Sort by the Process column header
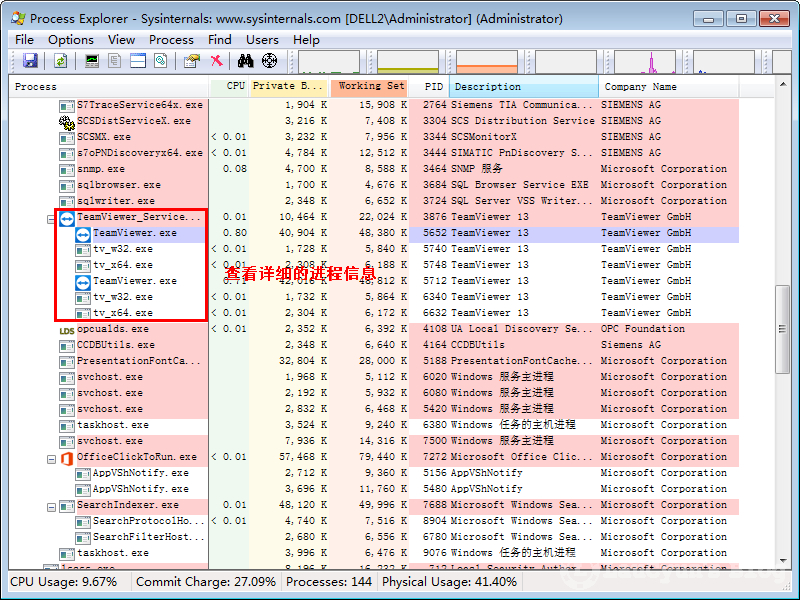The width and height of the screenshot is (800, 600). point(109,86)
